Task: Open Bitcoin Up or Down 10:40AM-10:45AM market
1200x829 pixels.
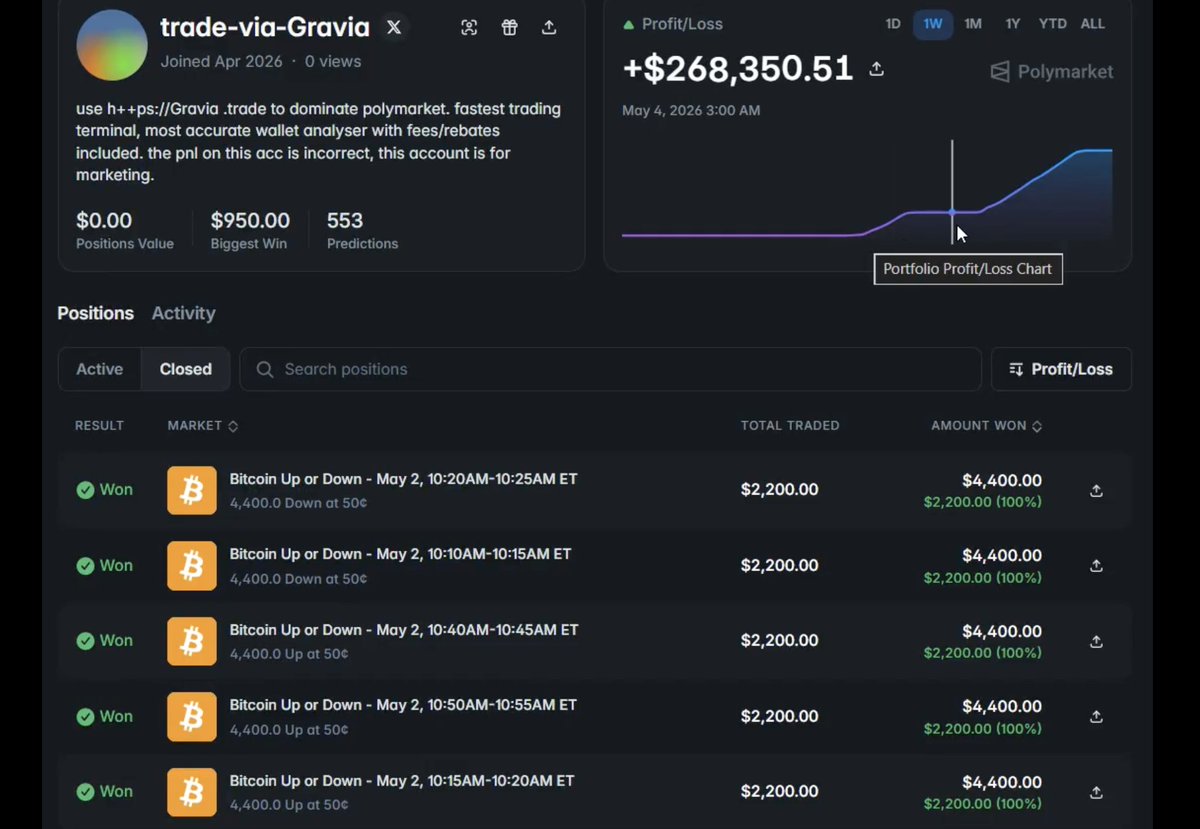Action: (404, 630)
